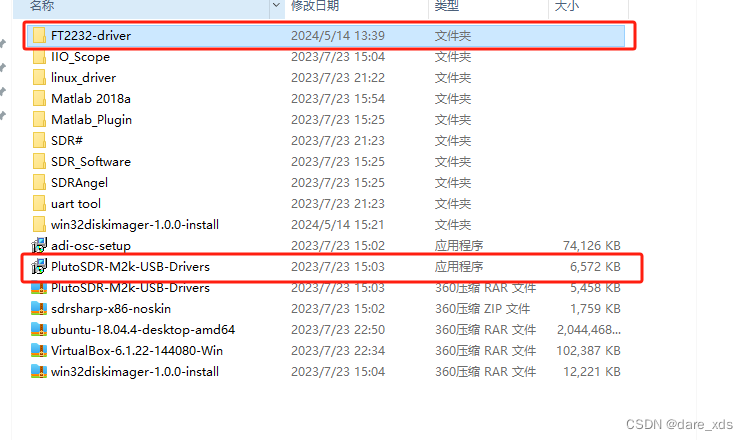Click the date 2023/7/23 22:50
Image resolution: width=748 pixels, height=440 pixels.
coord(338,330)
